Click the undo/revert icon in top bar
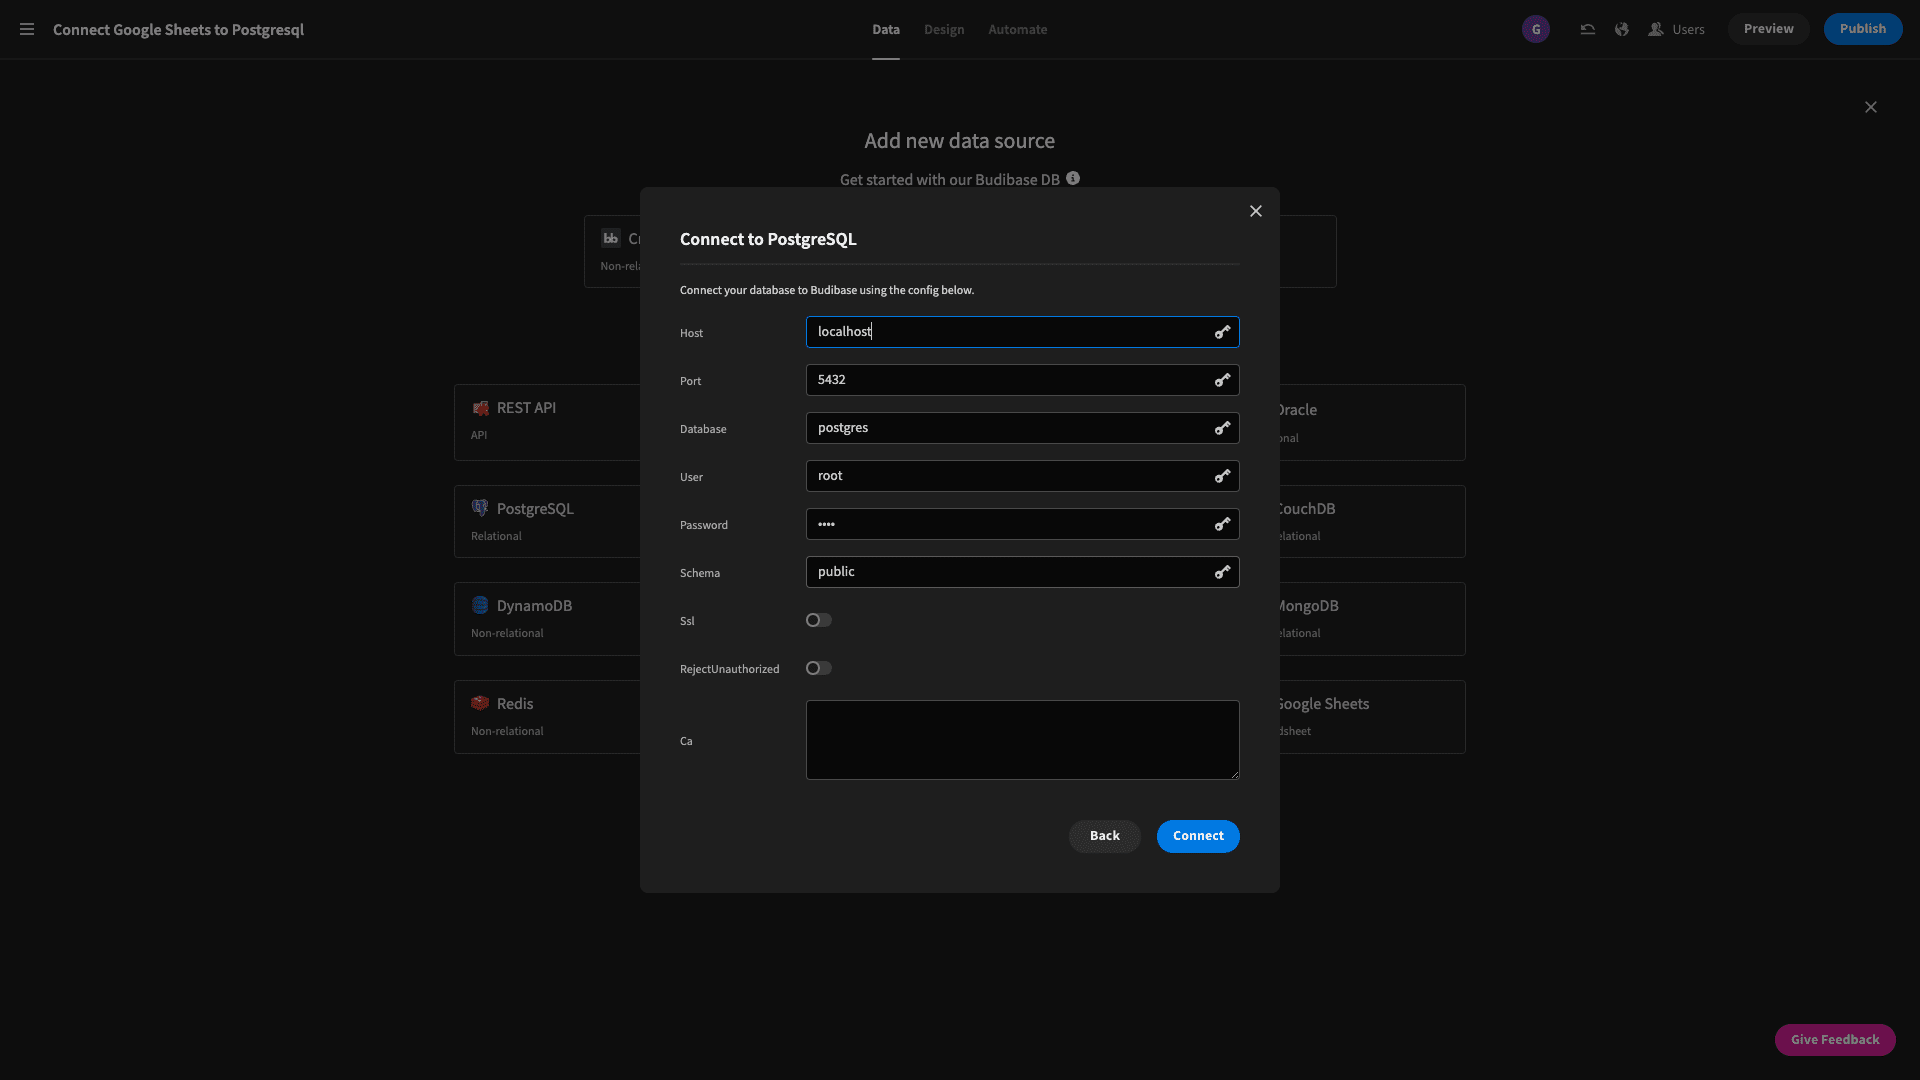Viewport: 1920px width, 1080px height. [x=1587, y=30]
